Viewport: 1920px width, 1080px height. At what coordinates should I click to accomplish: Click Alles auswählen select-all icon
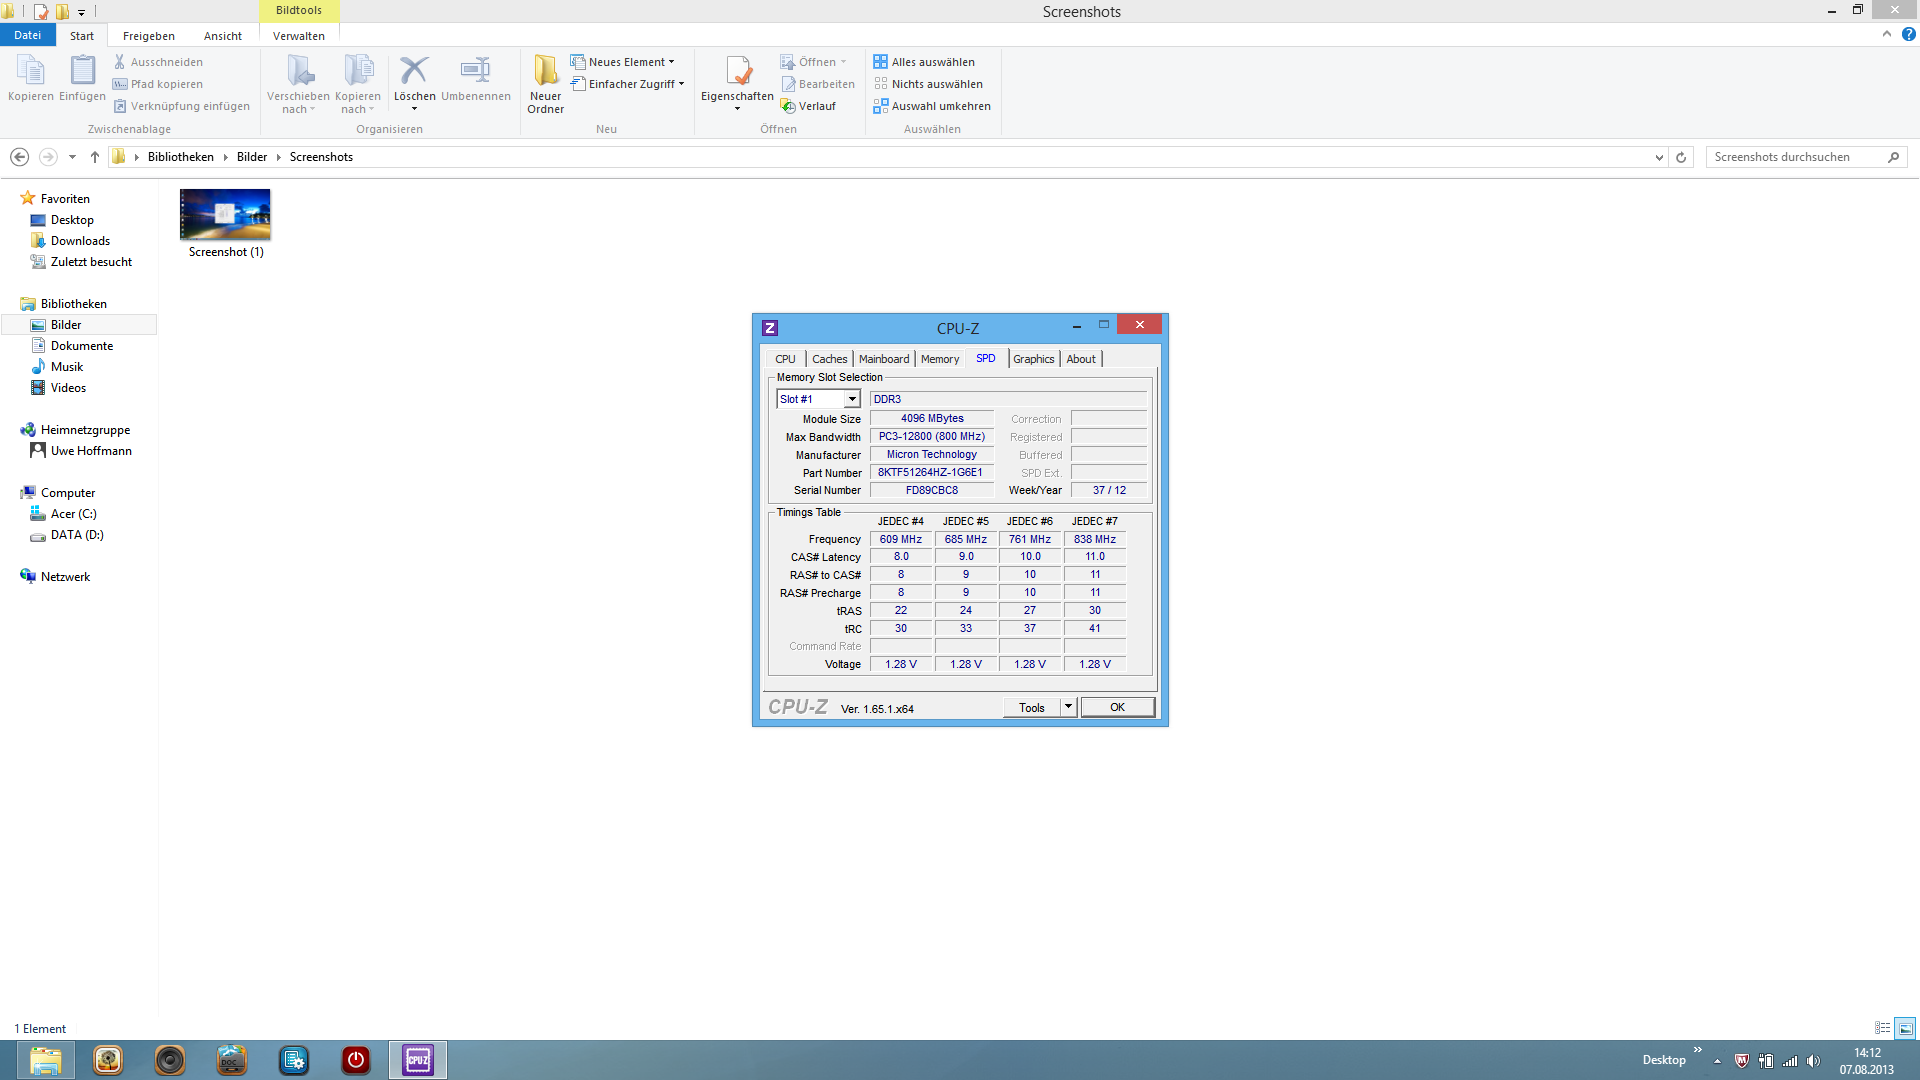(x=880, y=62)
